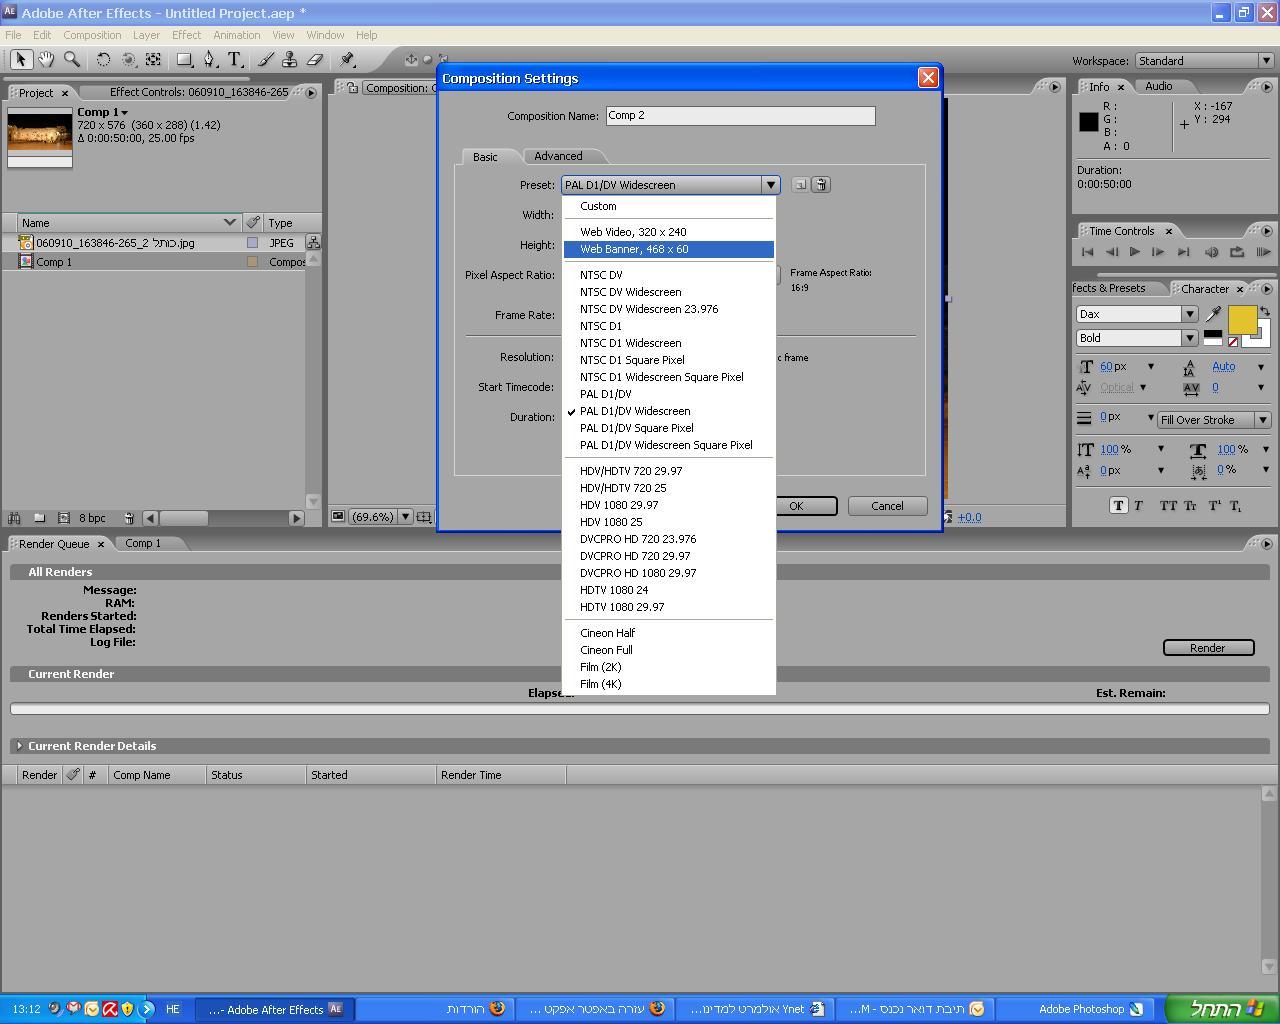
Task: Select the Brush tool
Action: [266, 60]
